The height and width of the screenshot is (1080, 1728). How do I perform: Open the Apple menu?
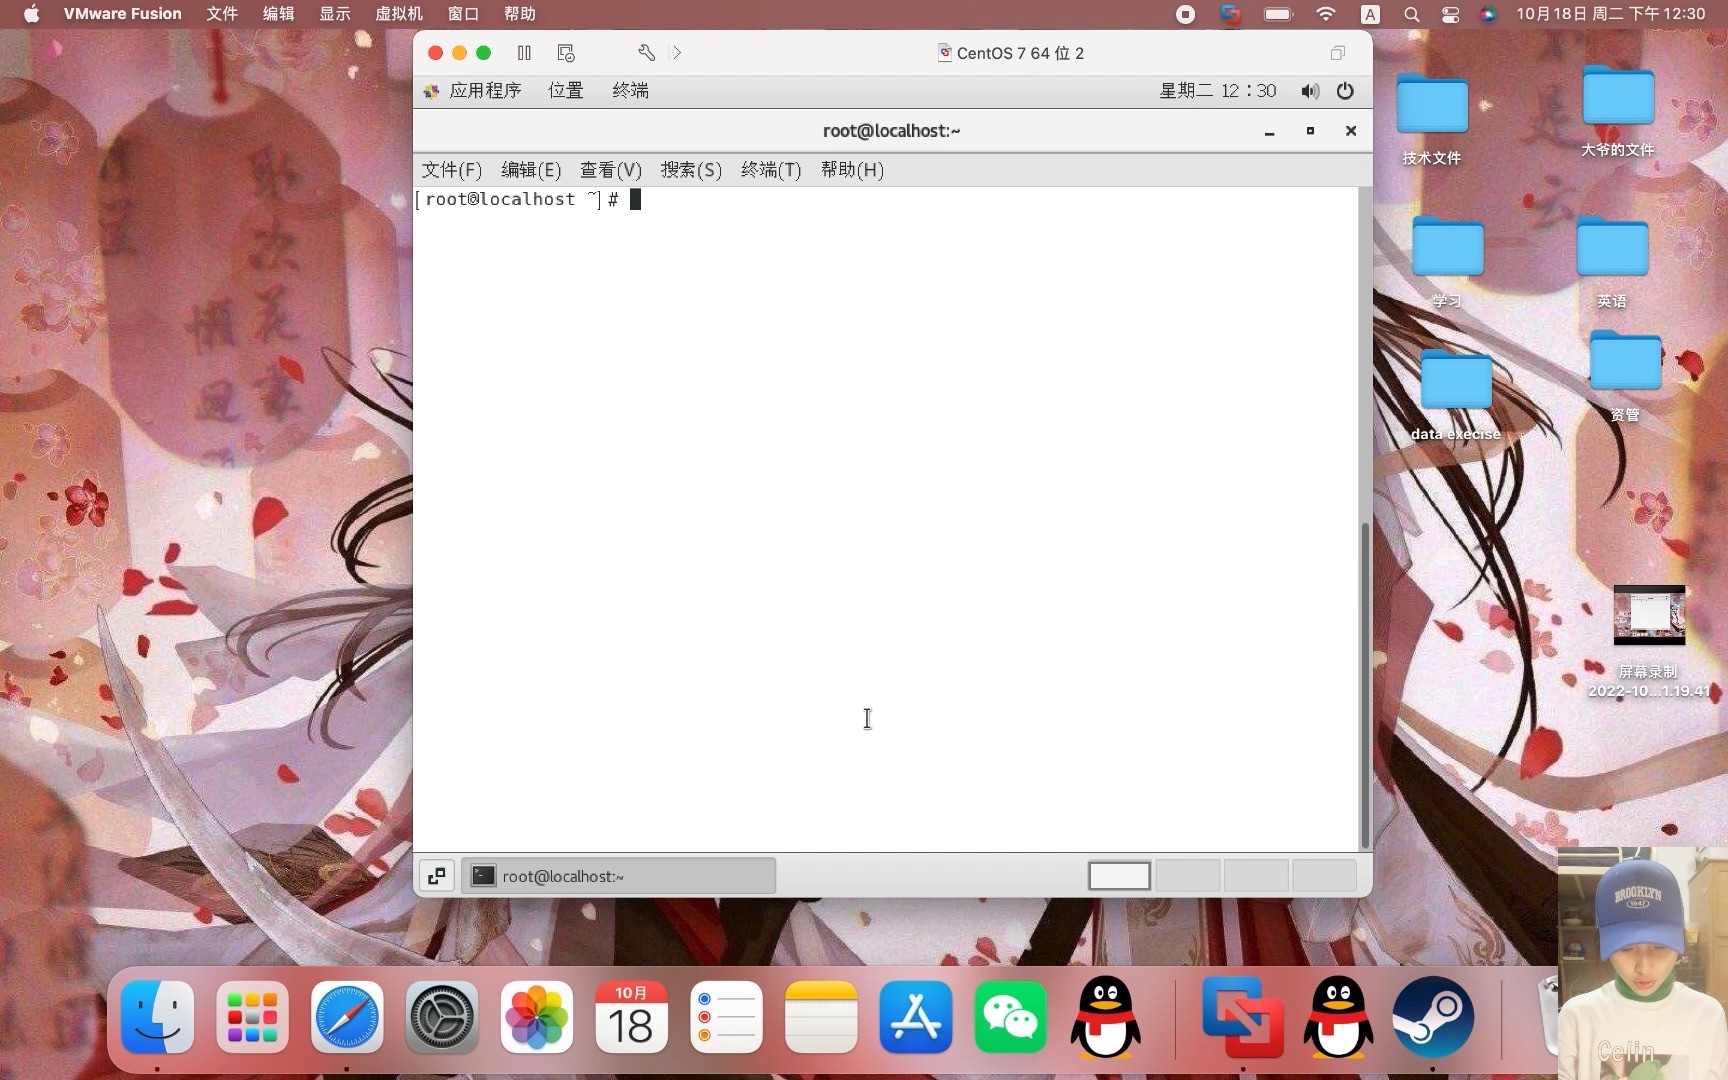[31, 14]
